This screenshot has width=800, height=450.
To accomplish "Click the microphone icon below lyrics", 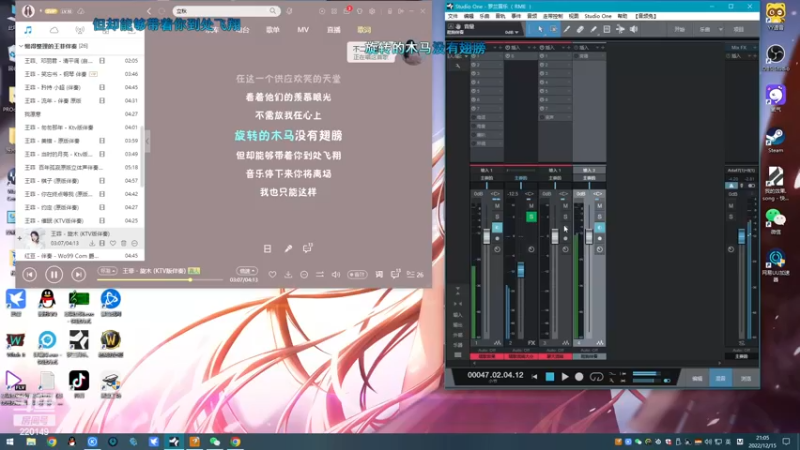I will tap(288, 248).
